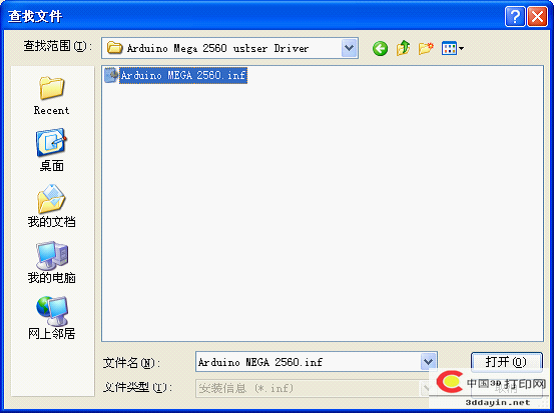Select the Arduino MEGA 2560.inf file

pyautogui.click(x=183, y=75)
